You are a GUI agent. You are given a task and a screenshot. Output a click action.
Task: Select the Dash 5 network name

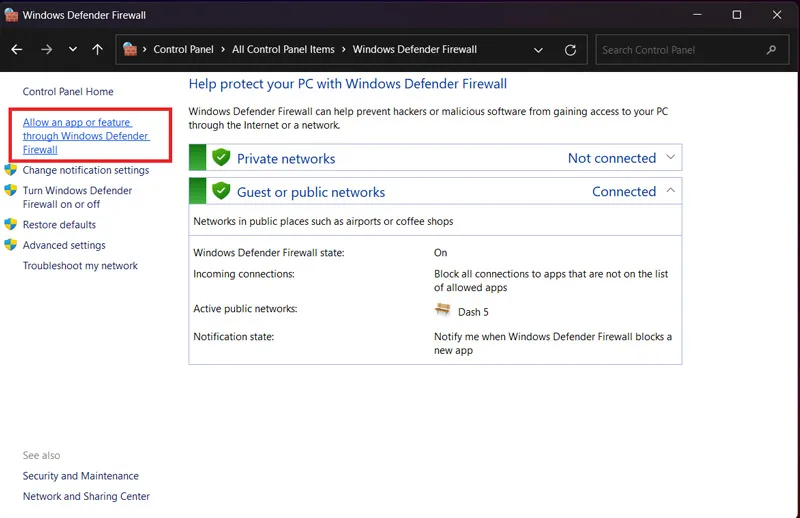pyautogui.click(x=473, y=312)
